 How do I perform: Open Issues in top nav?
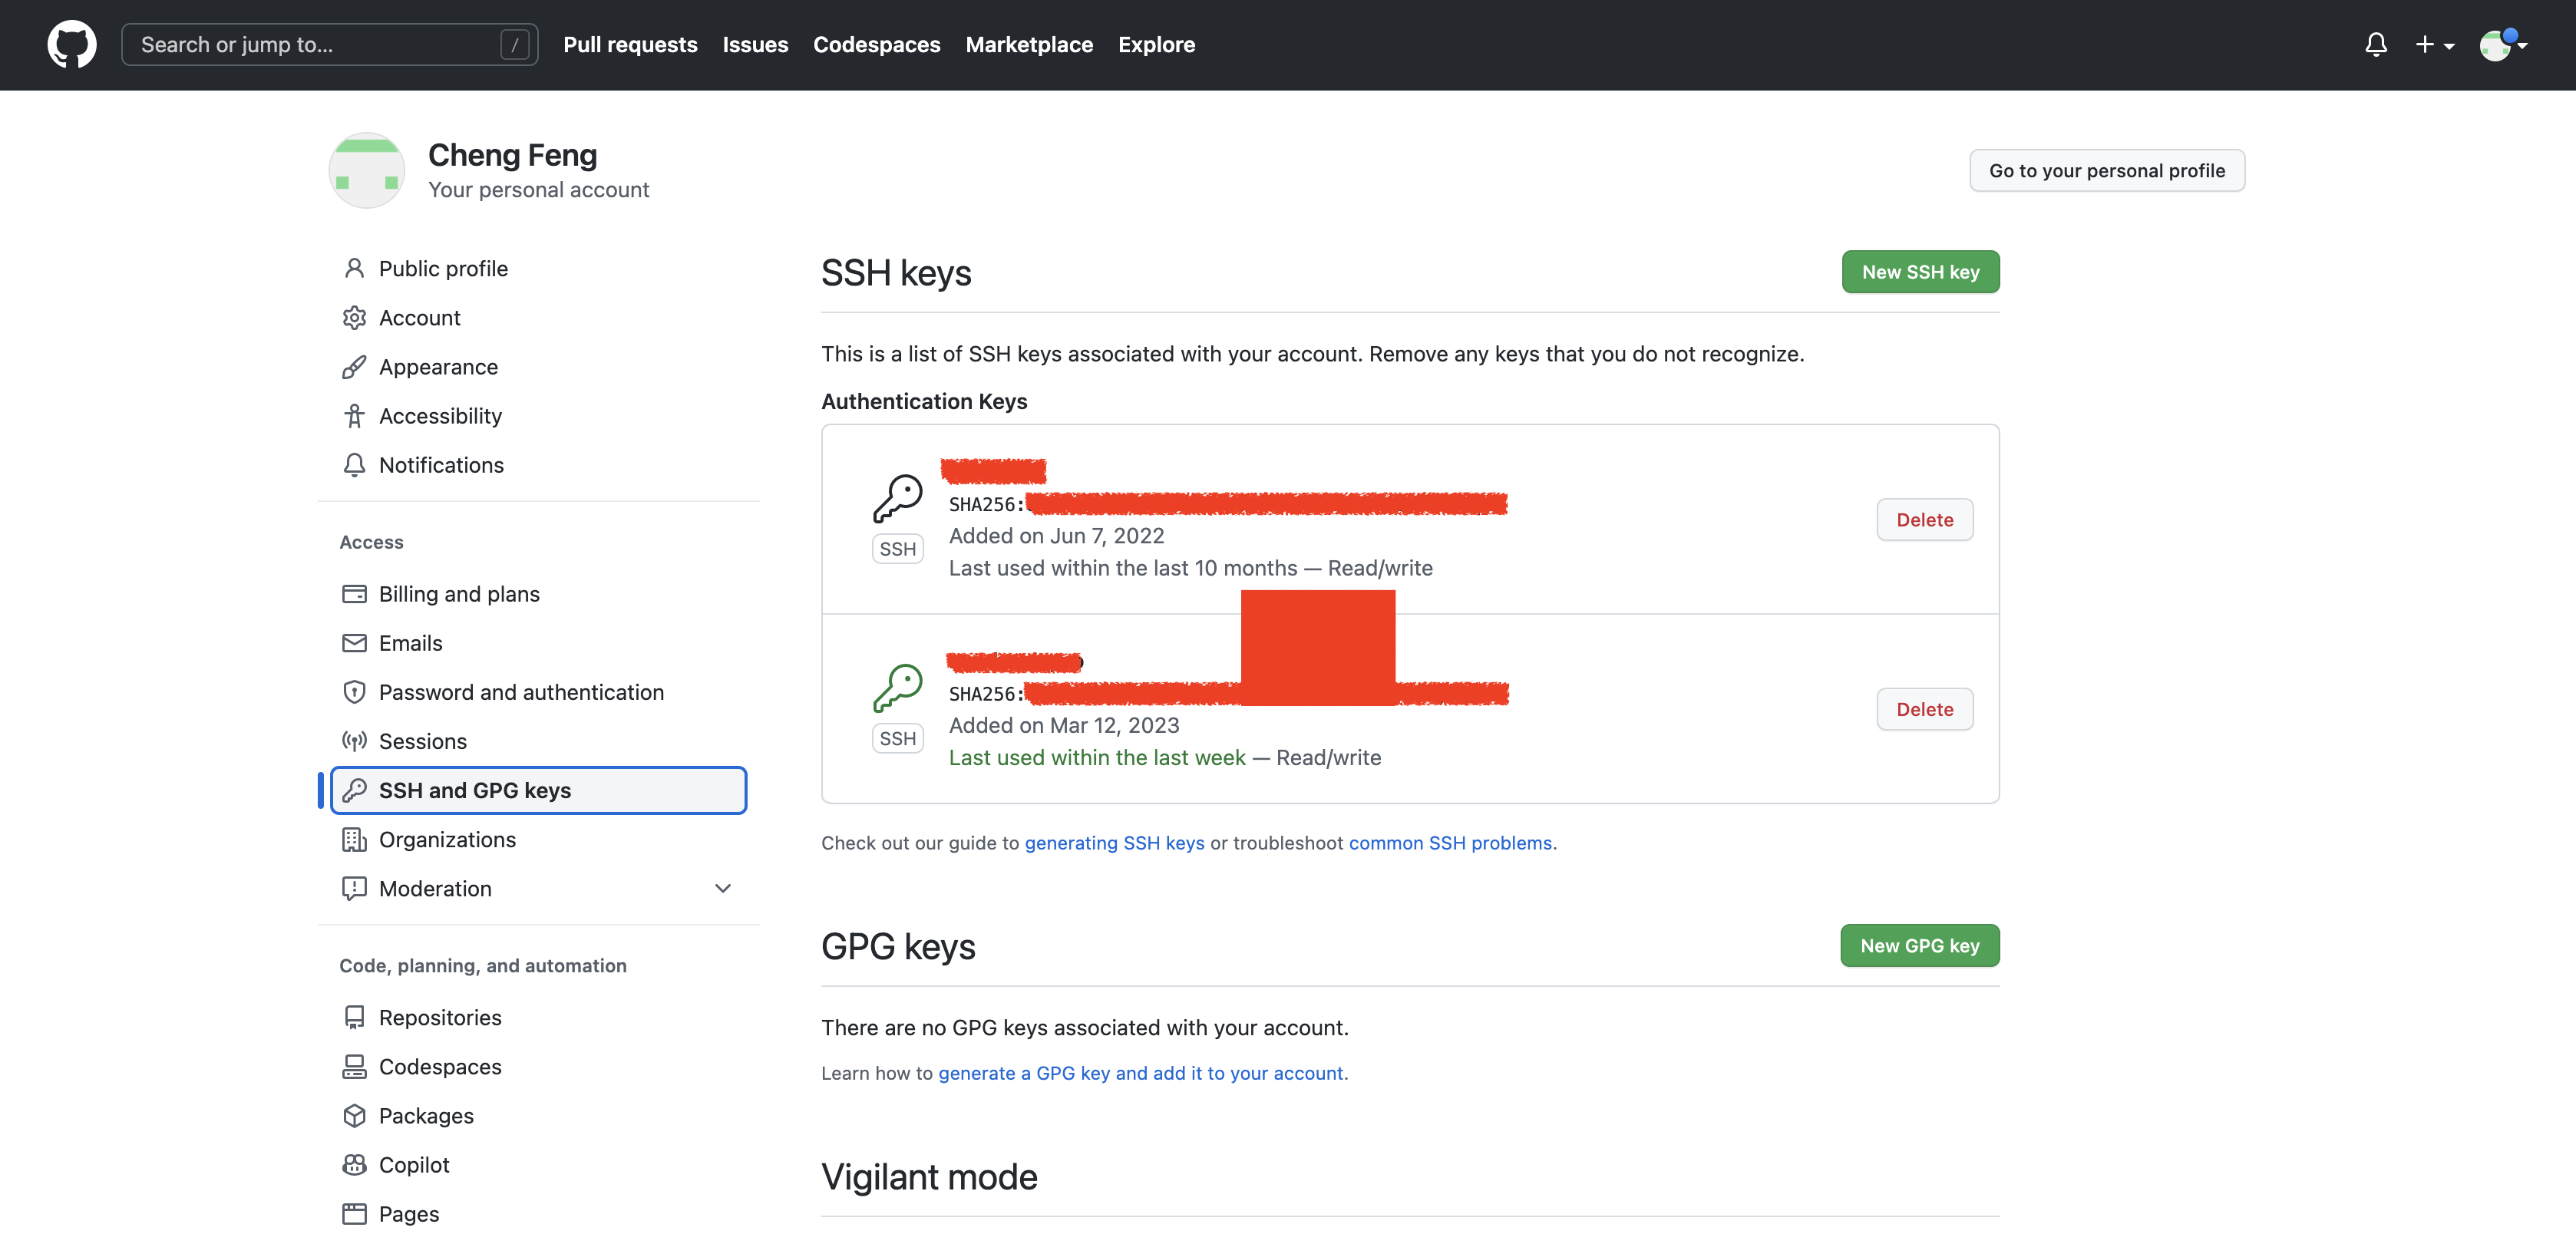755,45
